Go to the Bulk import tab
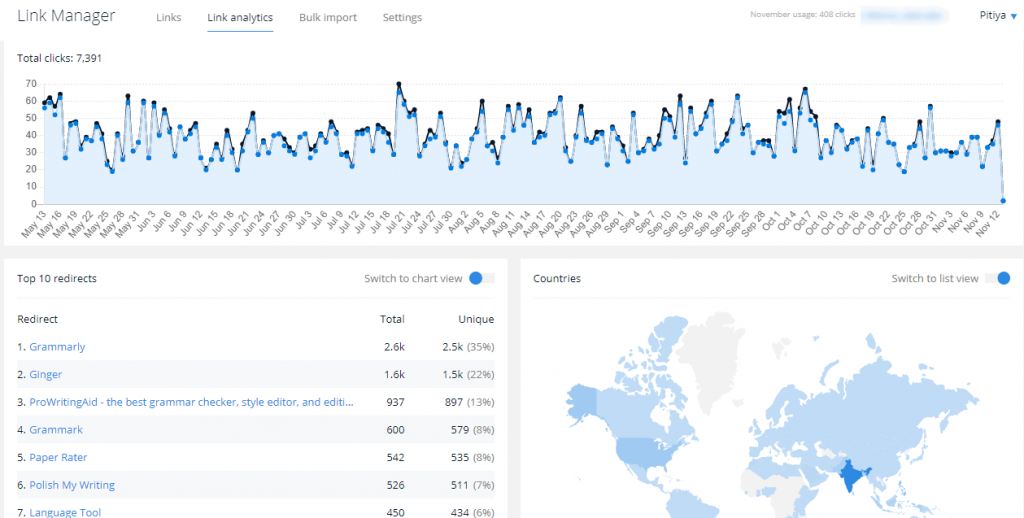 328,18
